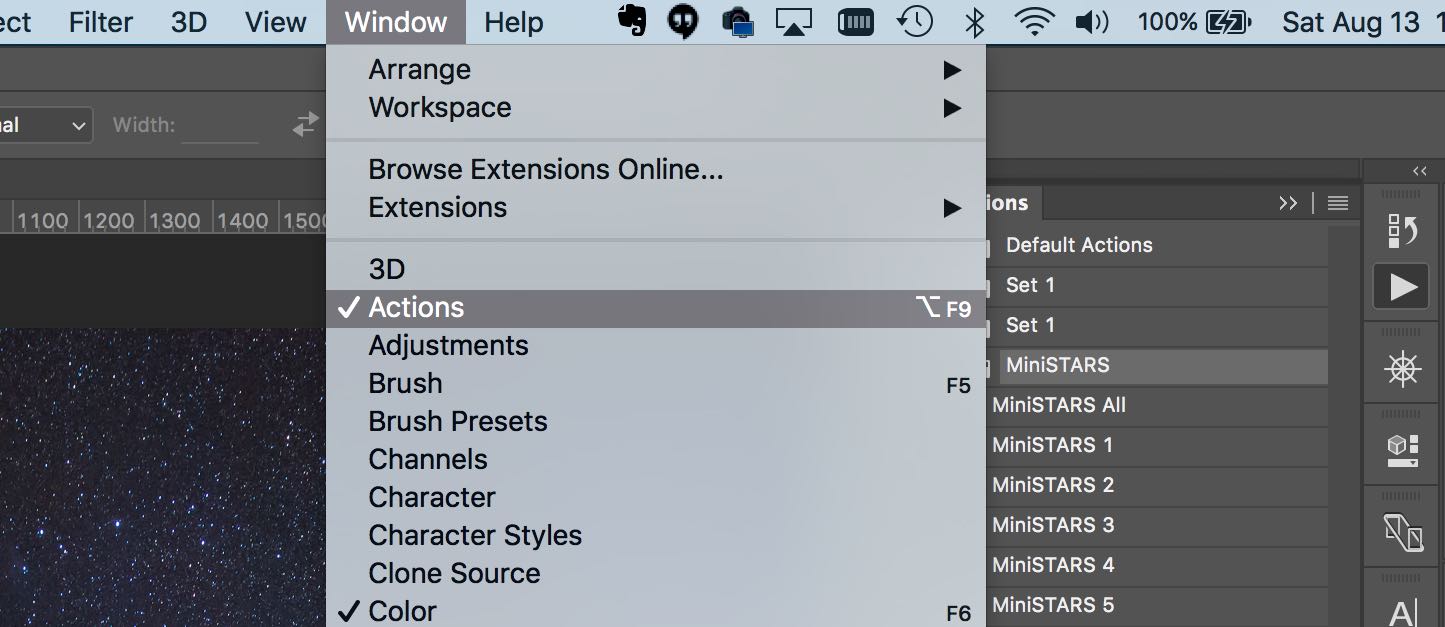Image resolution: width=1445 pixels, height=627 pixels.
Task: Select the MiniSTARS 4 action
Action: [1157, 565]
